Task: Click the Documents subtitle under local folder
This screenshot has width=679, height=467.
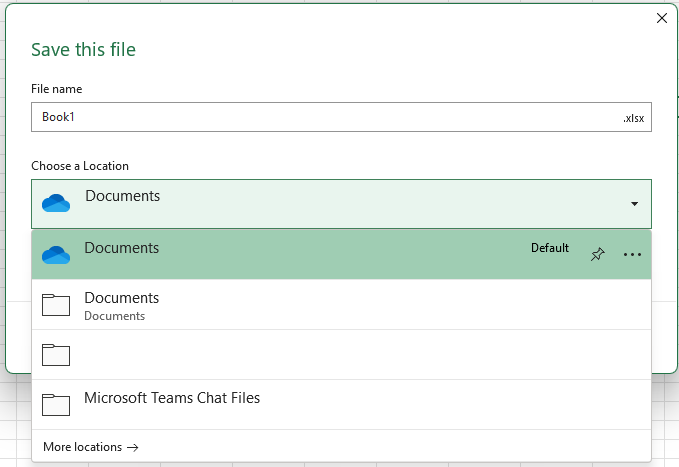Action: pyautogui.click(x=114, y=316)
